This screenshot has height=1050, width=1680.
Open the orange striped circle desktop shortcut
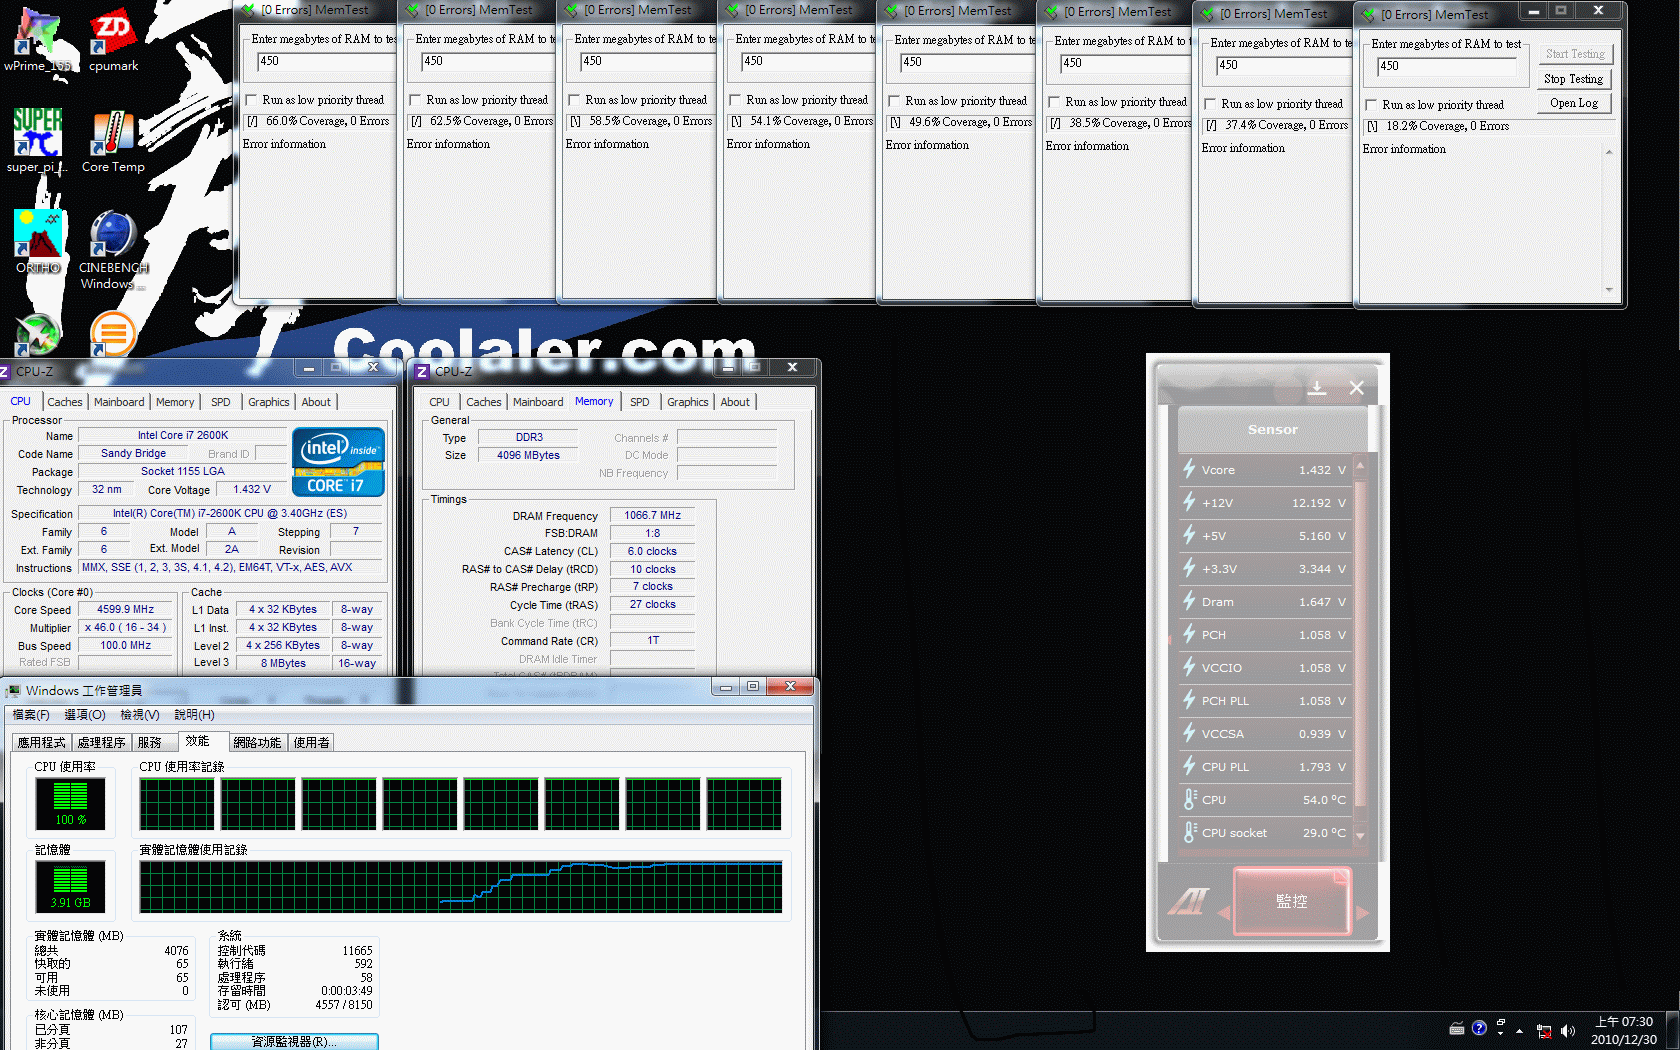click(113, 334)
